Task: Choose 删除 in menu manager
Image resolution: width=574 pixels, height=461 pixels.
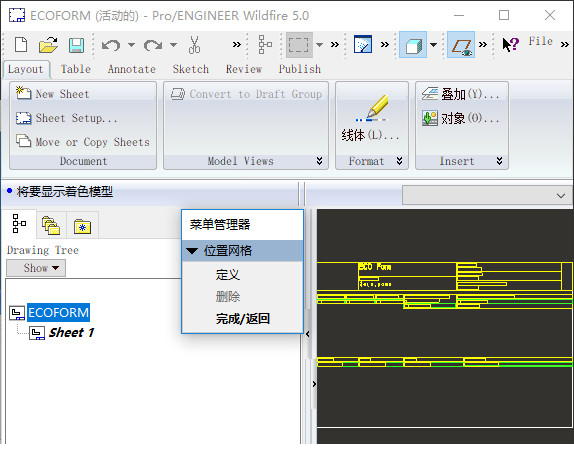Action: click(228, 296)
